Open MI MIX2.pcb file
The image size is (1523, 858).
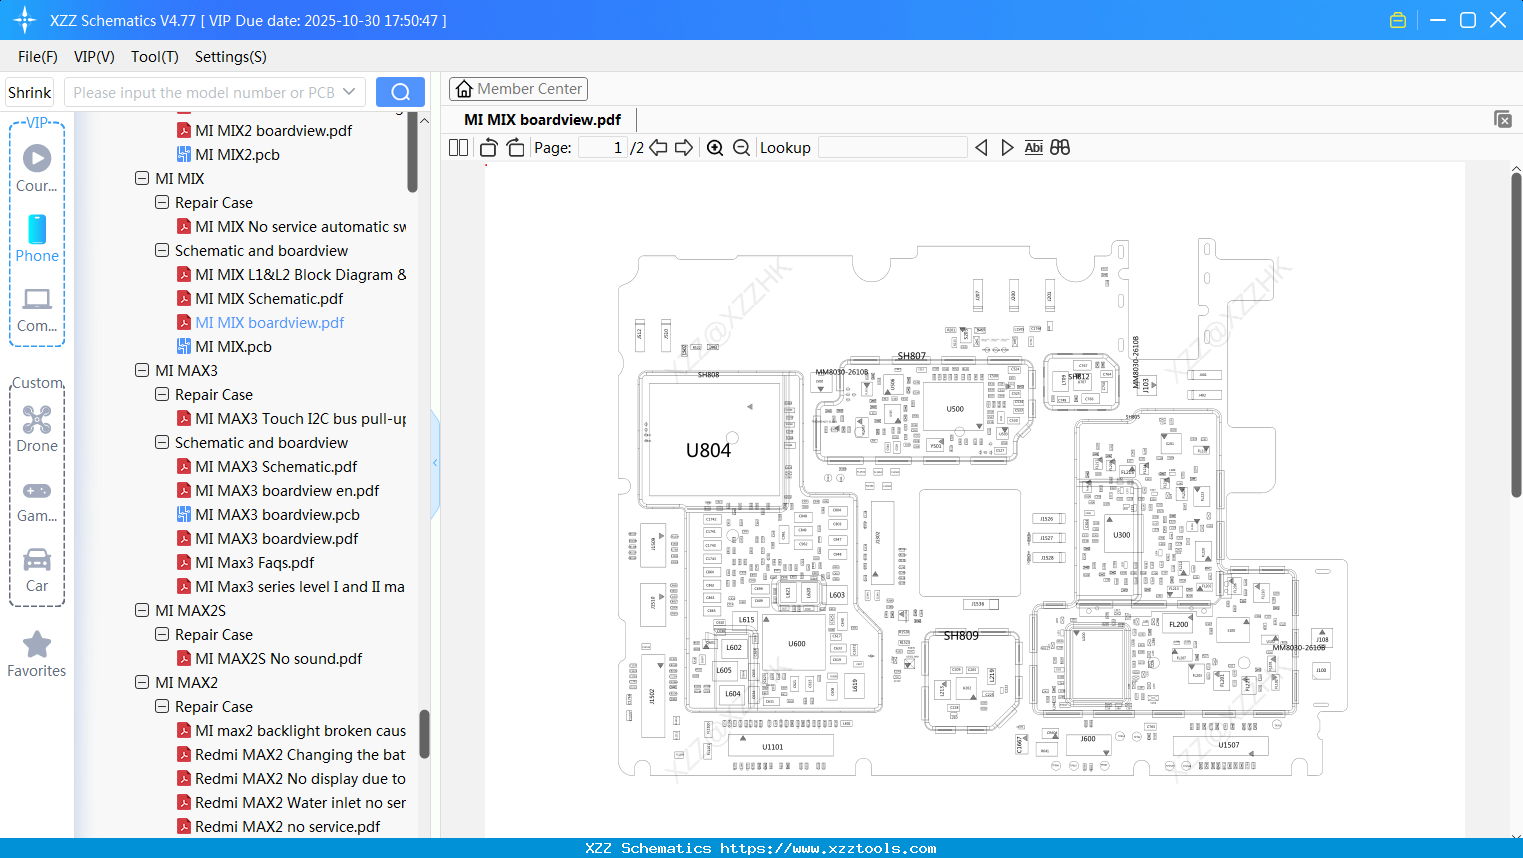[x=237, y=155]
